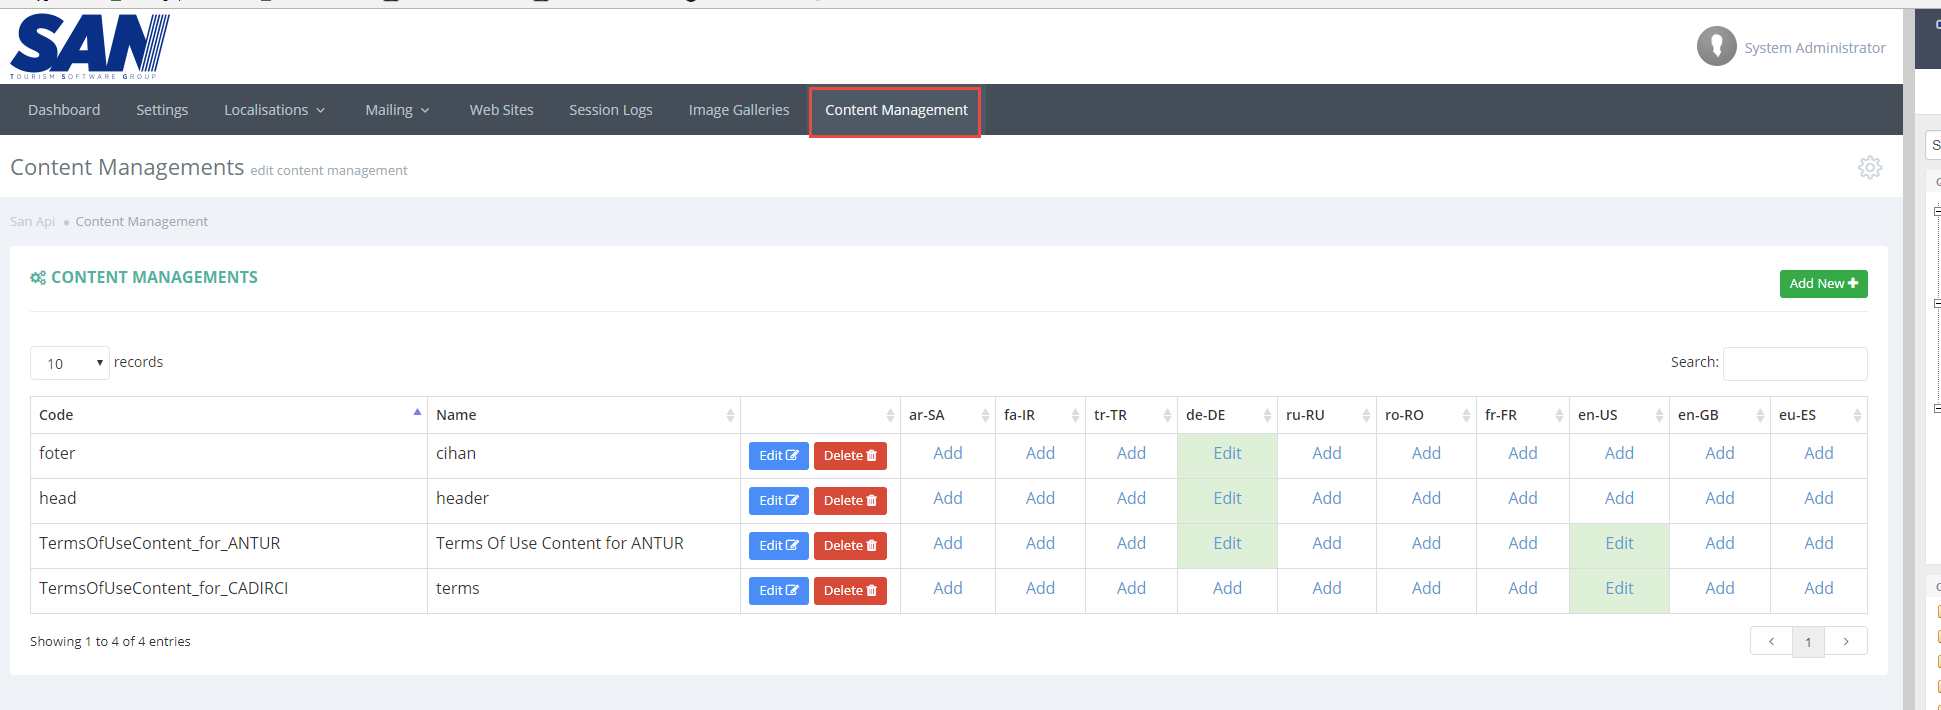
Task: Open the records per page dropdown
Action: [x=70, y=363]
